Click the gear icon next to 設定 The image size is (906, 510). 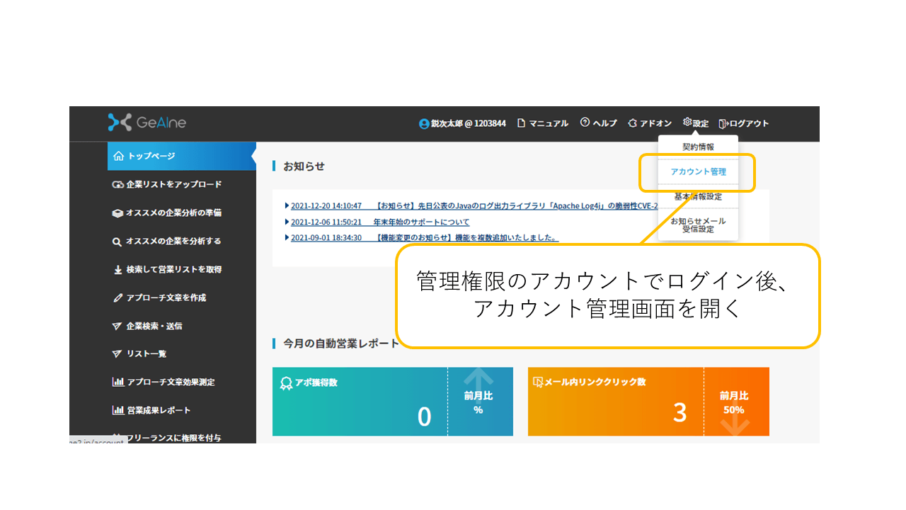click(x=687, y=123)
